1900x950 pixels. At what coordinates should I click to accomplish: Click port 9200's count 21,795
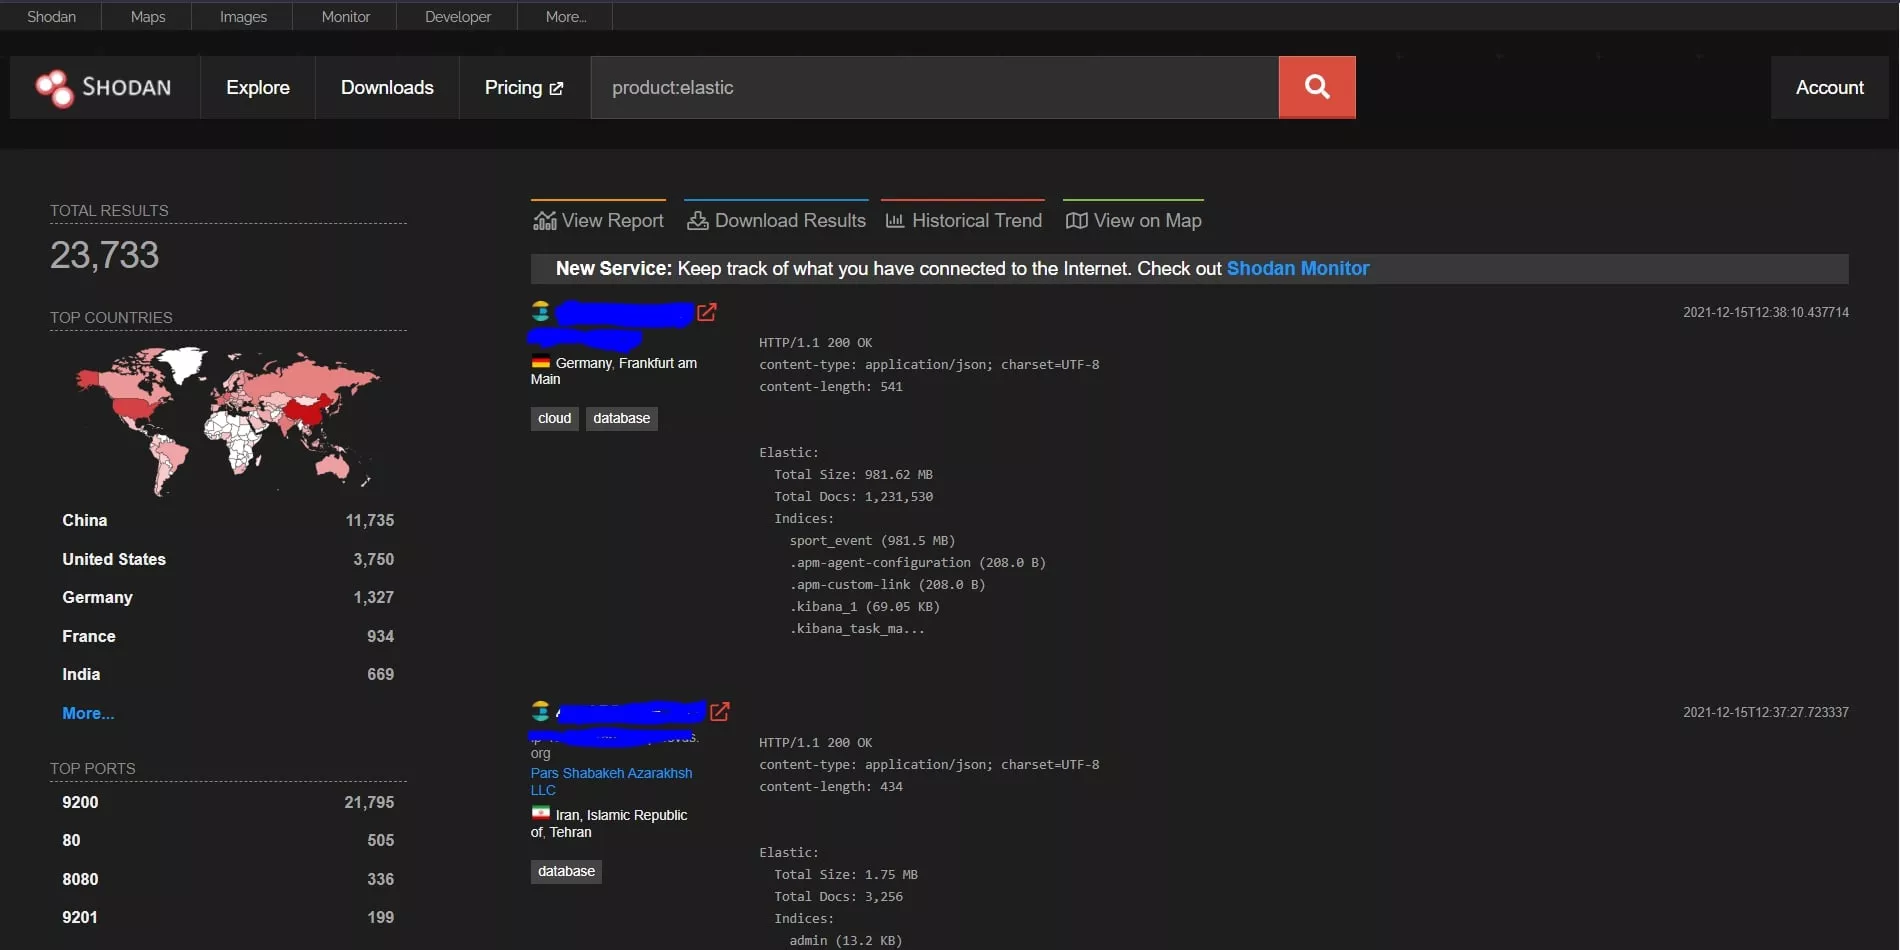coord(369,802)
